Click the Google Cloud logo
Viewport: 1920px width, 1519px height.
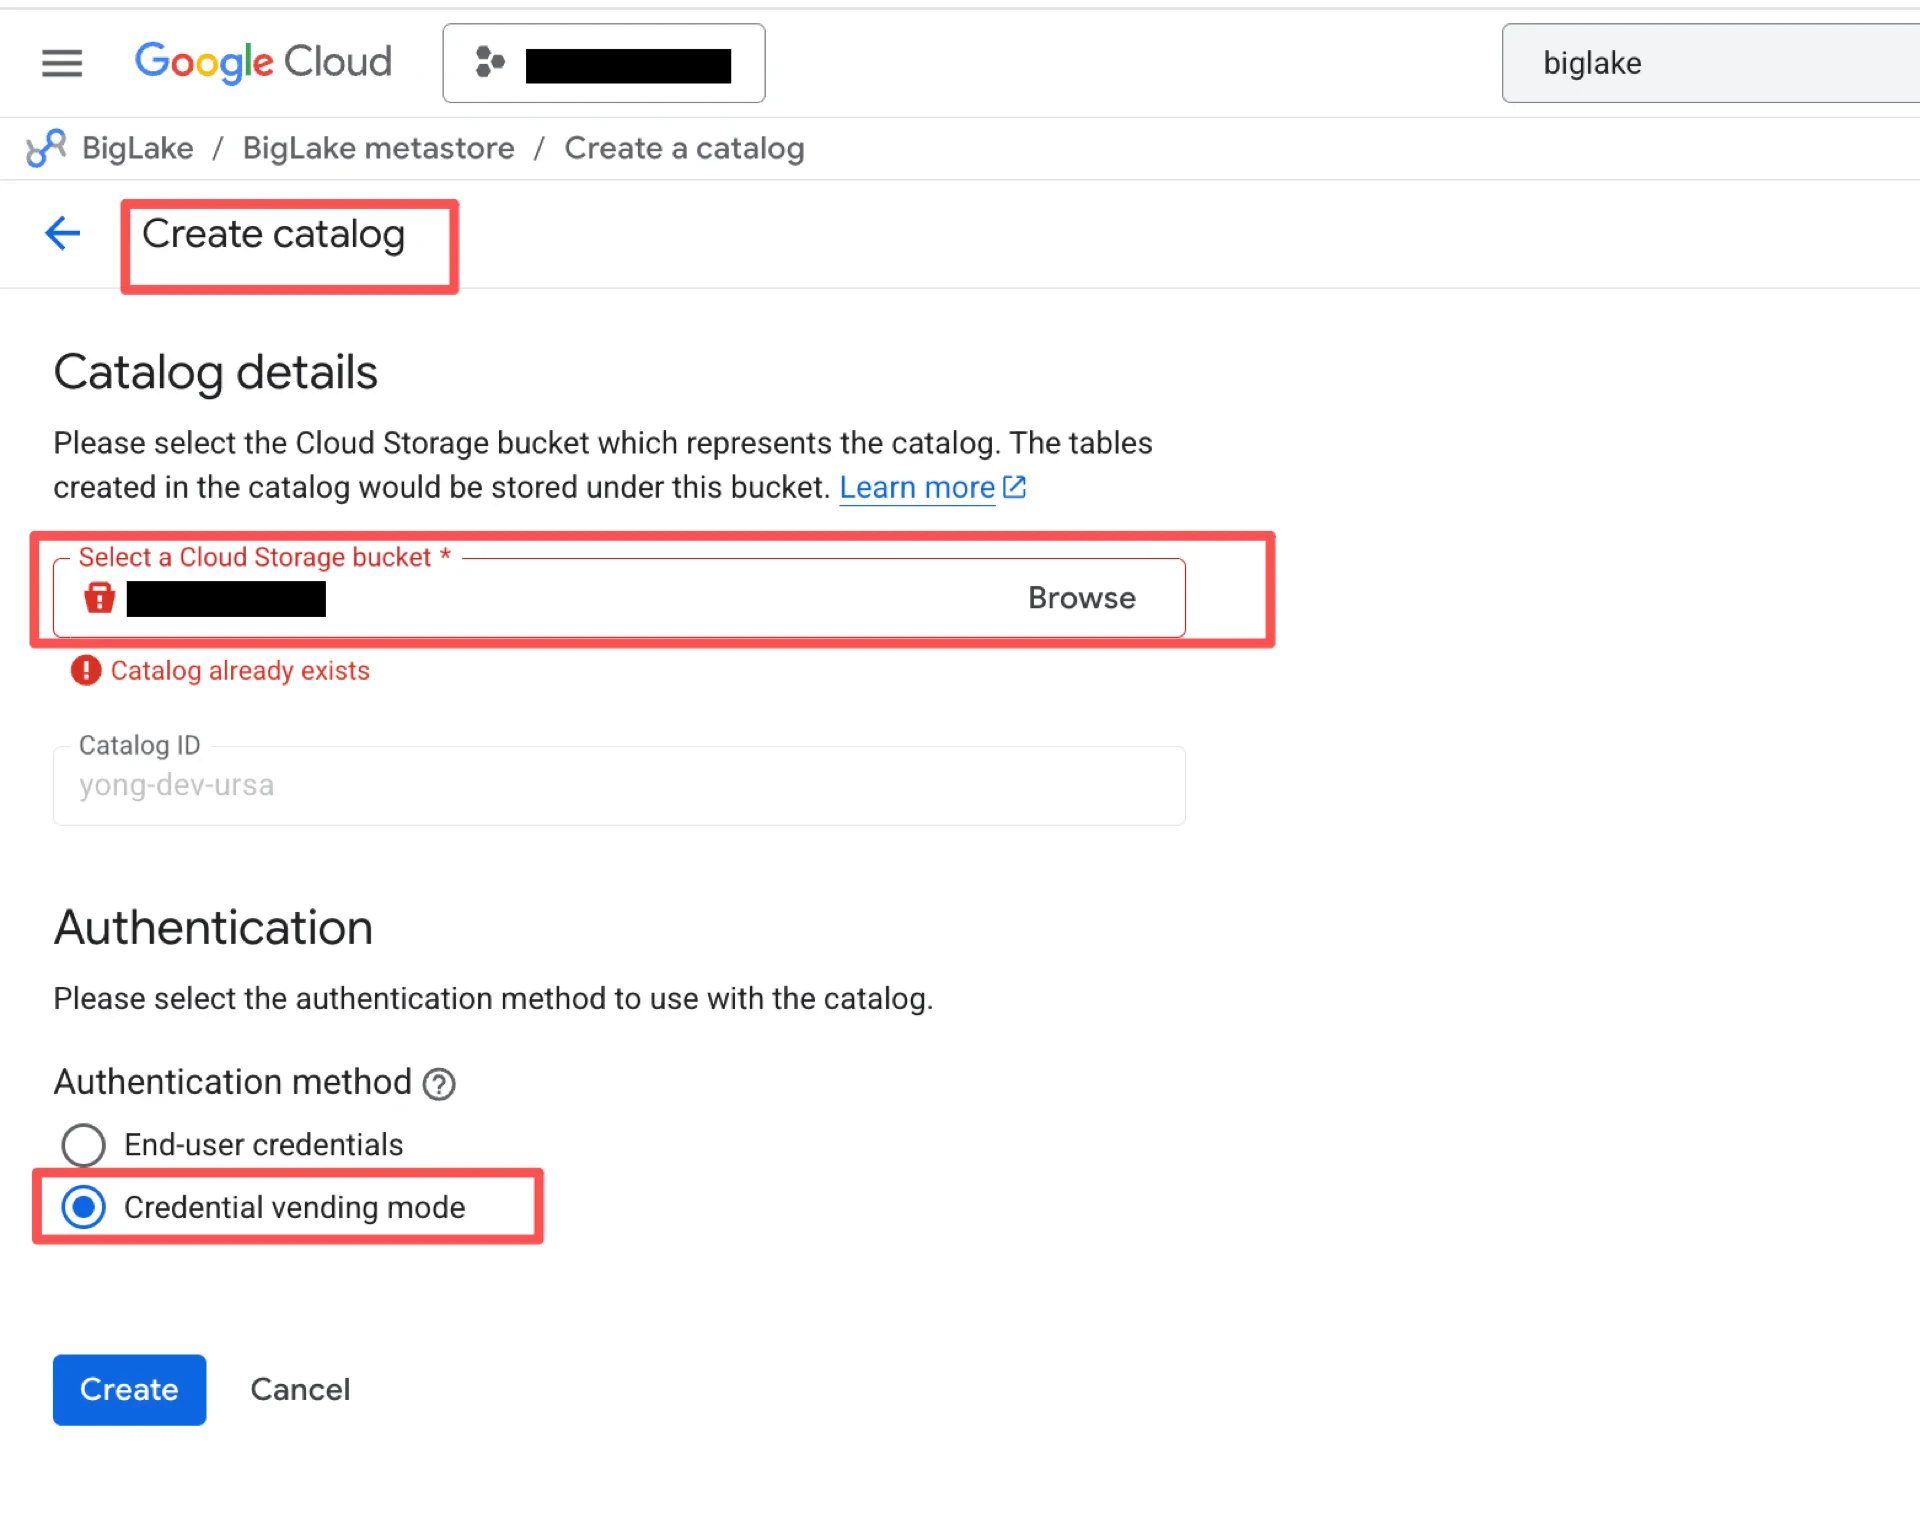tap(263, 62)
